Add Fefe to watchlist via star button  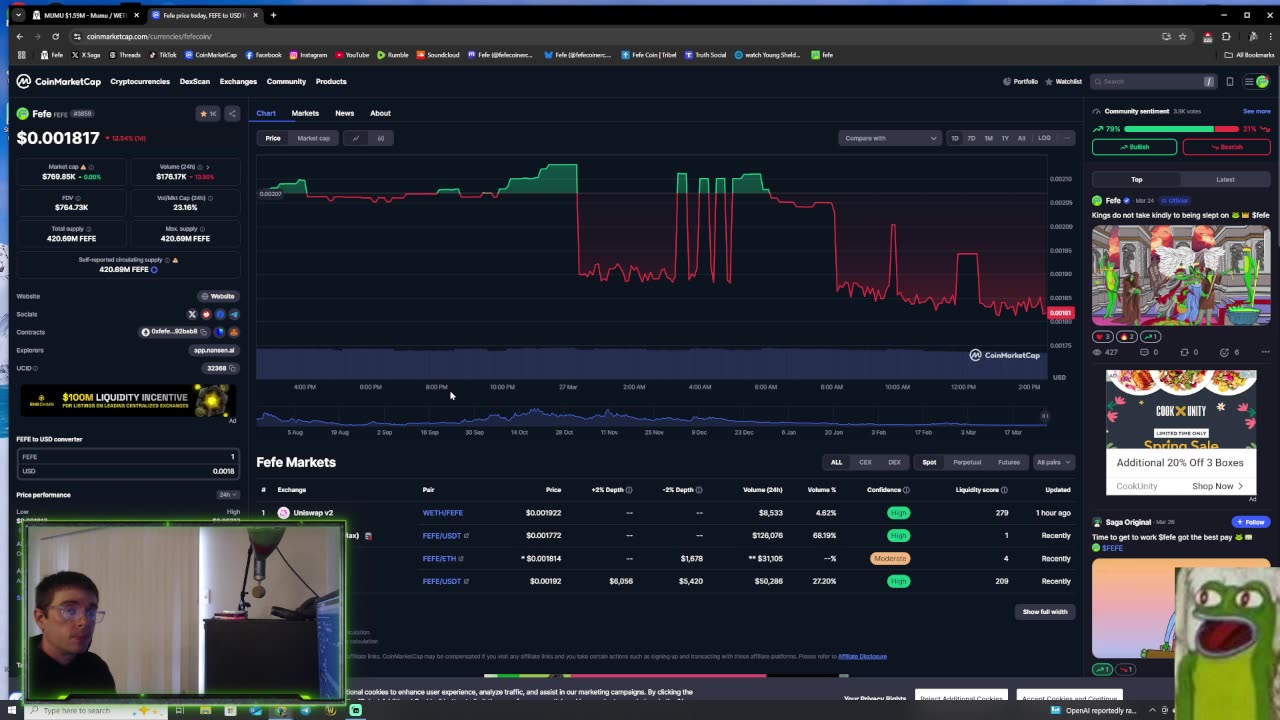[208, 113]
